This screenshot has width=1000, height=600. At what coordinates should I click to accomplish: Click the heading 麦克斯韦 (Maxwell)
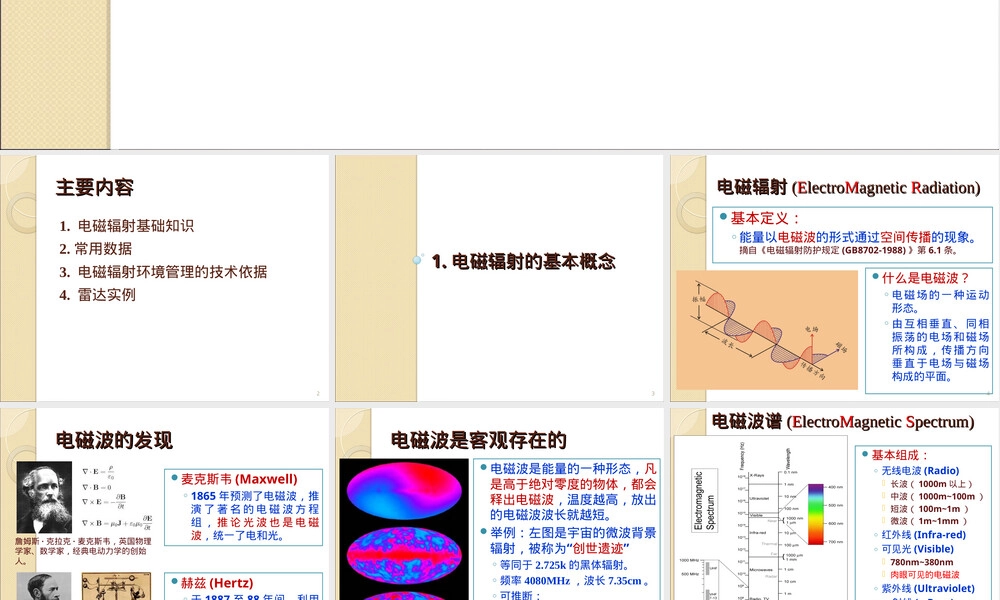click(x=239, y=479)
